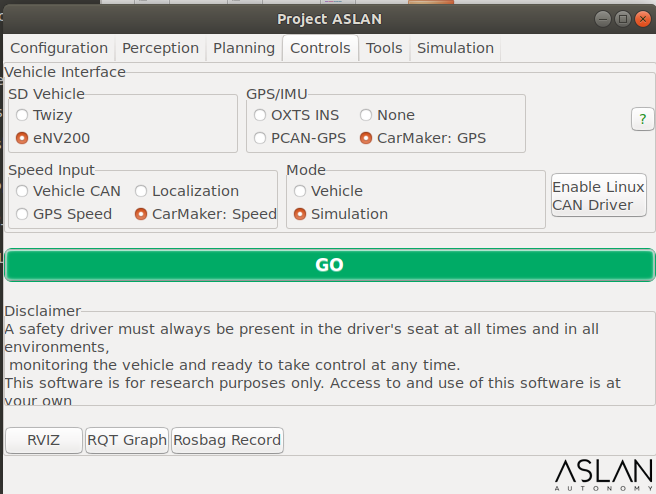
Task: Set GPS/IMU to None
Action: pos(387,115)
